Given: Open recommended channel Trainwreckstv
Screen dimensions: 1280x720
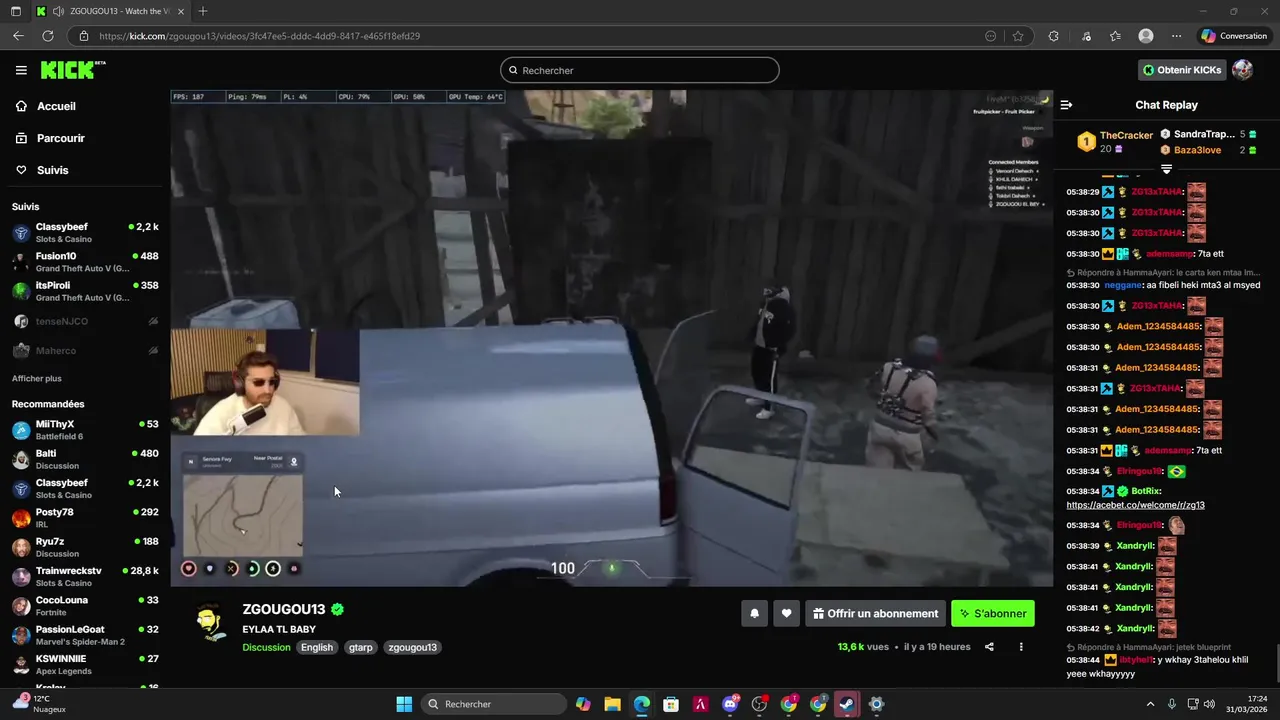Looking at the screenshot, I should (84, 577).
